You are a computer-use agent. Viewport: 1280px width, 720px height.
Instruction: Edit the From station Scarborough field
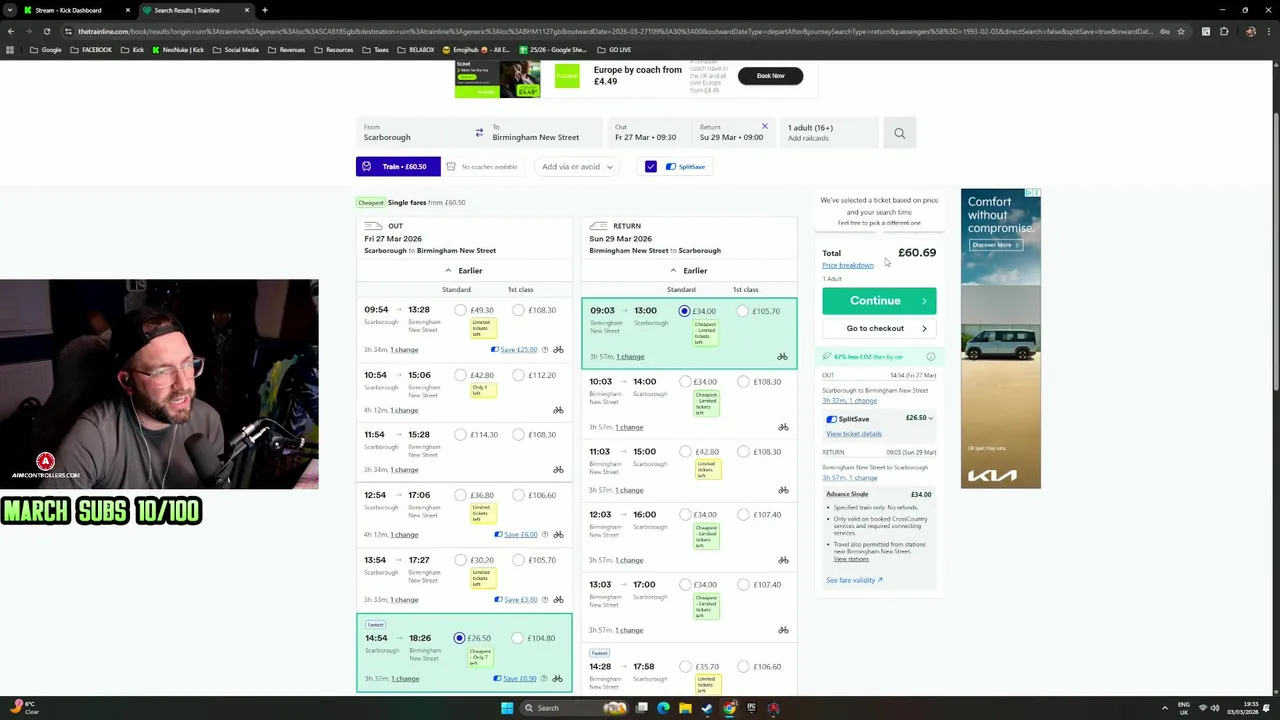tap(414, 132)
